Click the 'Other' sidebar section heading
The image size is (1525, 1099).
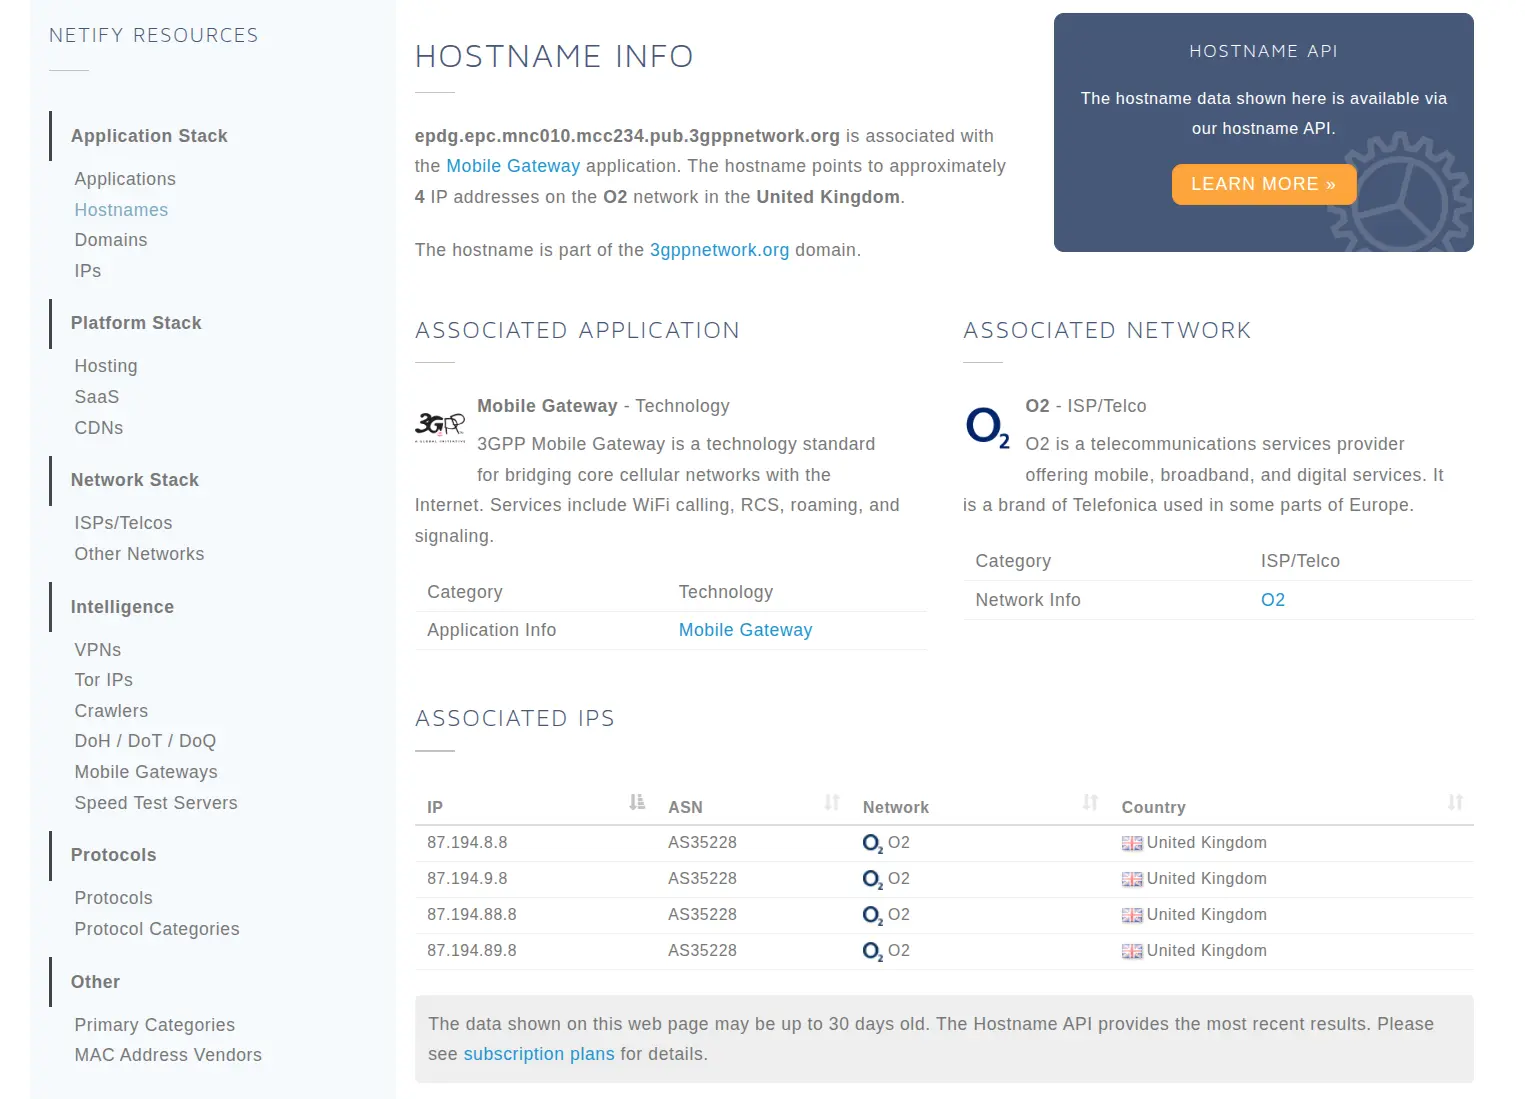95,982
